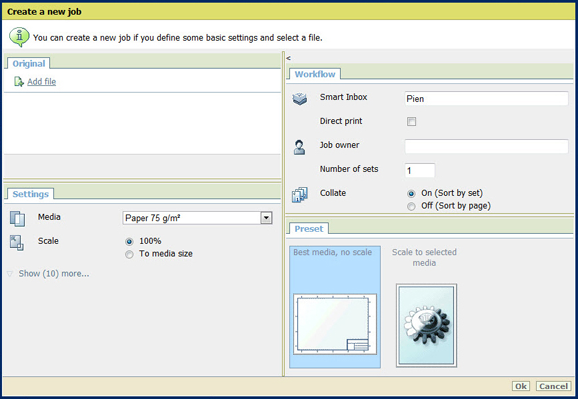Click the Media sheets icon
Image resolution: width=578 pixels, height=399 pixels.
[x=17, y=218]
